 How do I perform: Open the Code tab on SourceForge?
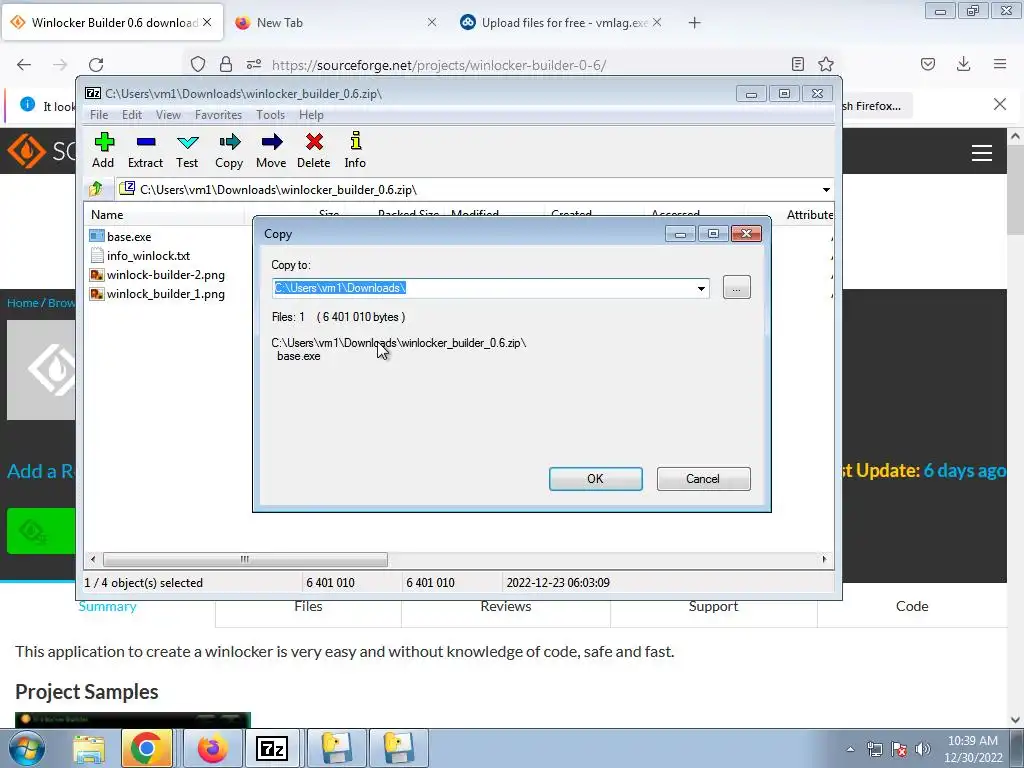click(912, 606)
